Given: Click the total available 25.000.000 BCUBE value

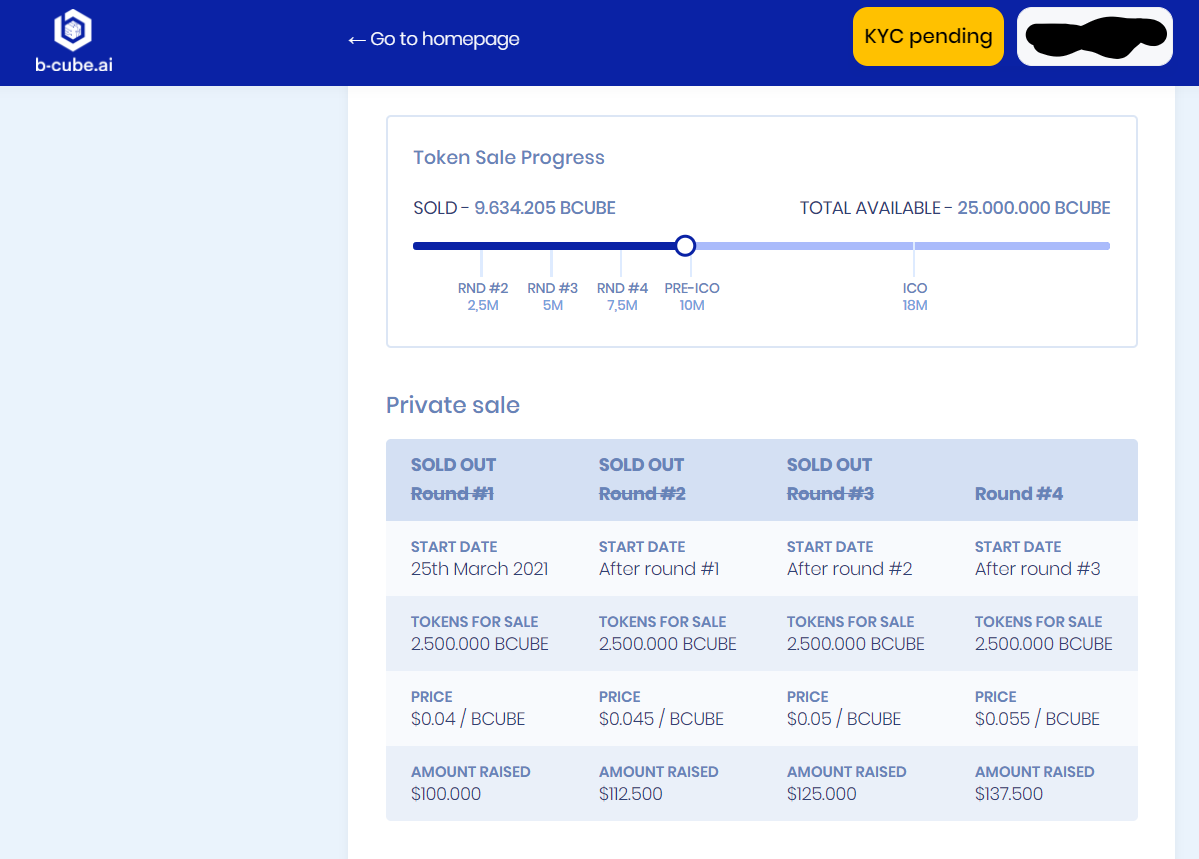Looking at the screenshot, I should 1033,208.
